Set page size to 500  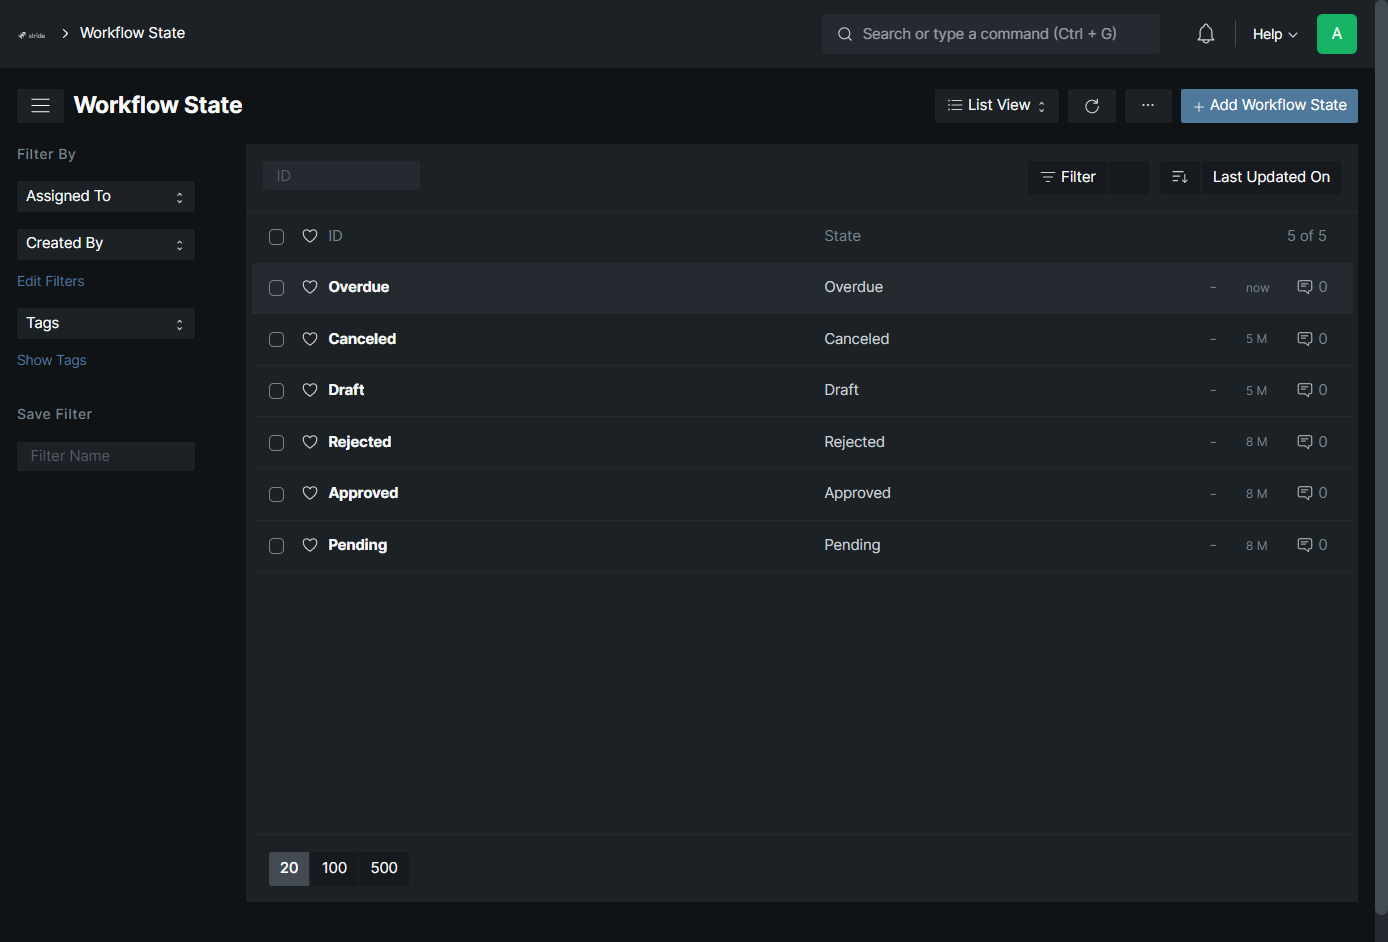click(384, 868)
